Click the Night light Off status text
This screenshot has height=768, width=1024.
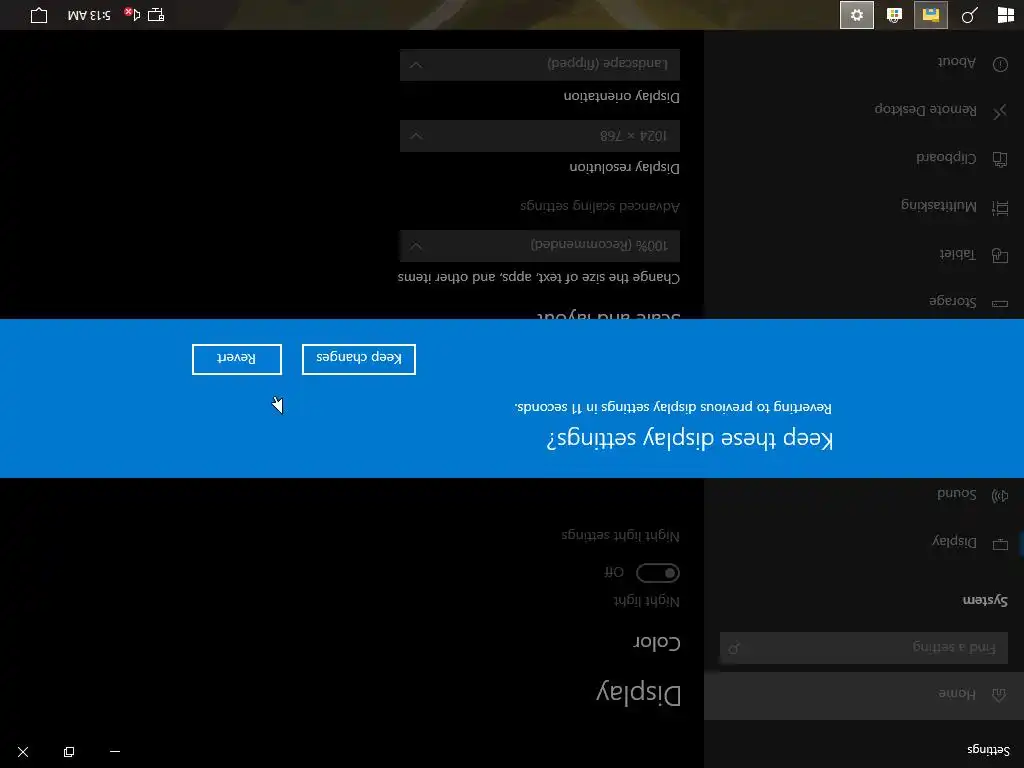click(x=613, y=573)
